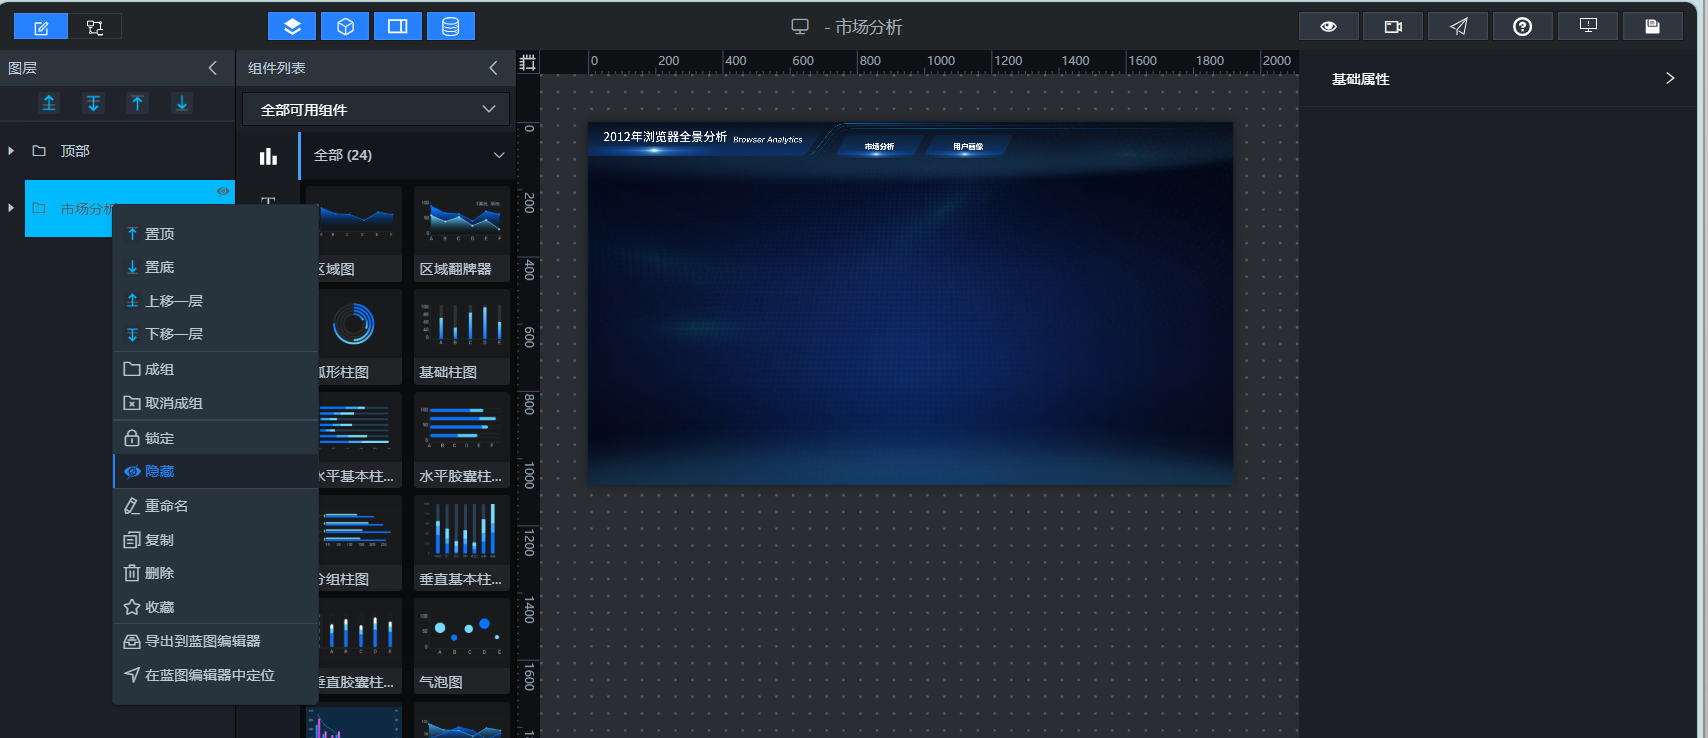1708x738 pixels.
Task: Choose 锁定 from context menu
Action: click(215, 438)
